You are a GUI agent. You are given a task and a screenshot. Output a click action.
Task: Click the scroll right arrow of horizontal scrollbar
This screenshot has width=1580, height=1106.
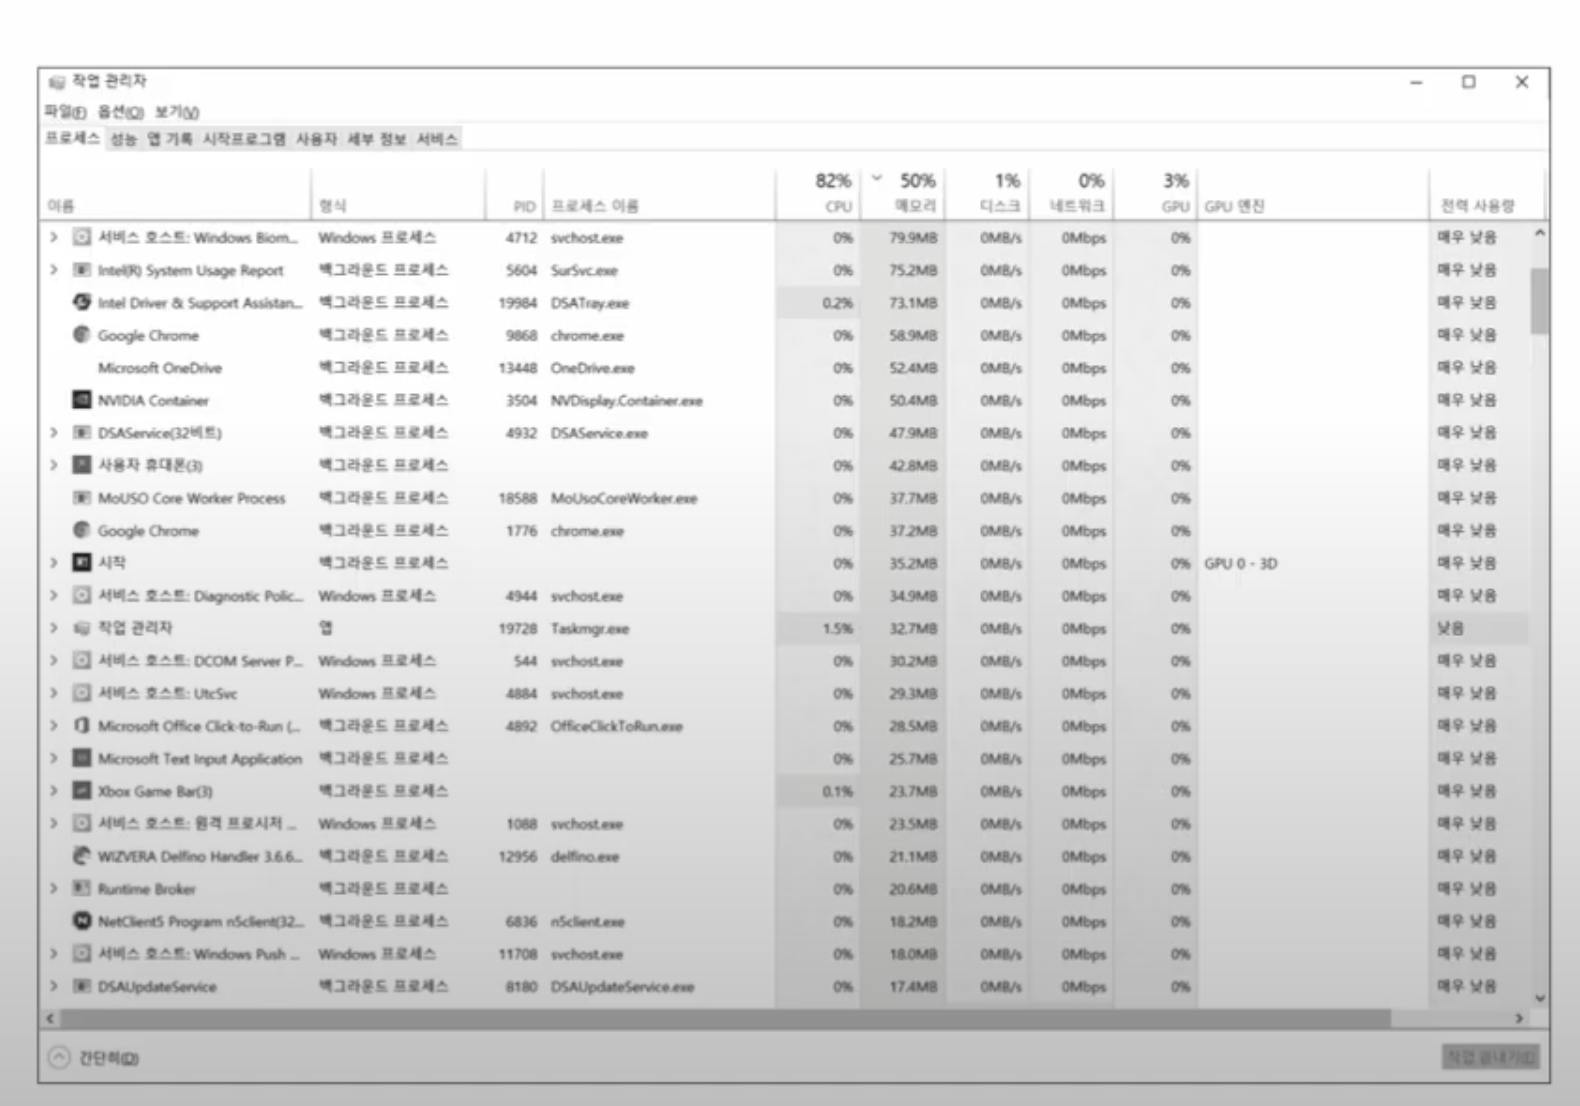coord(1519,1018)
